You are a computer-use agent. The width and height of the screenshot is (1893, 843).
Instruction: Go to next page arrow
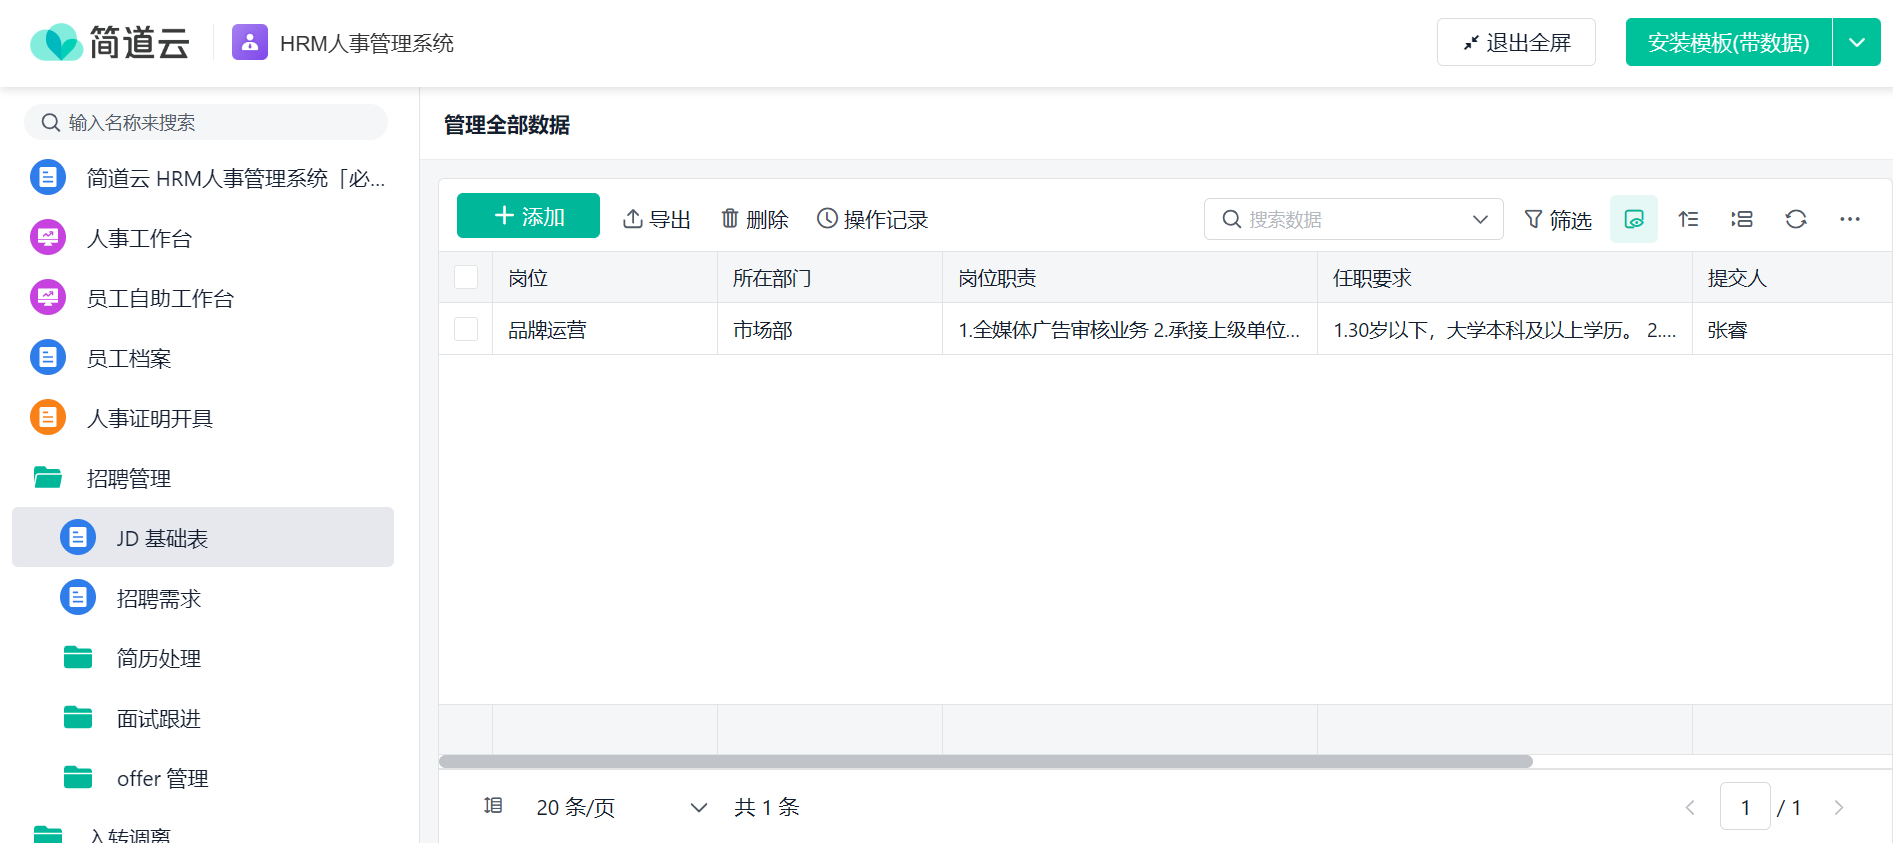click(1838, 807)
